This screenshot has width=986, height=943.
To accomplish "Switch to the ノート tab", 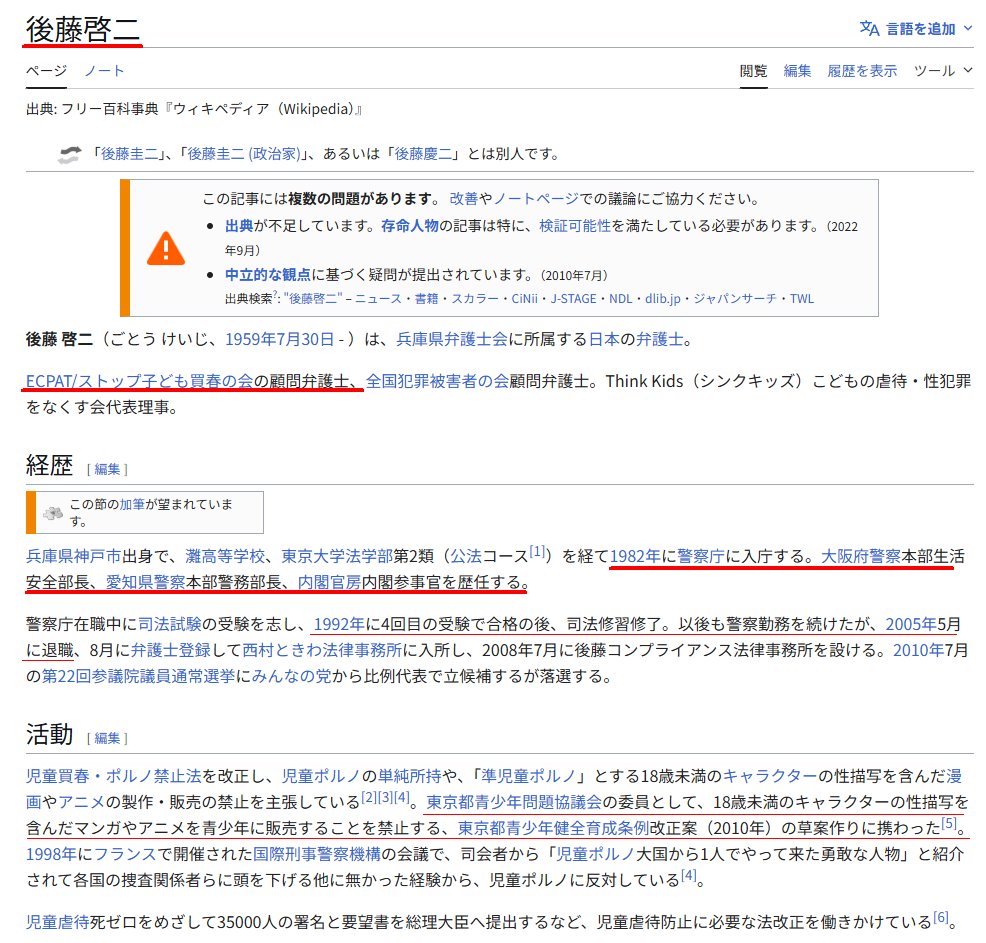I will tap(104, 71).
